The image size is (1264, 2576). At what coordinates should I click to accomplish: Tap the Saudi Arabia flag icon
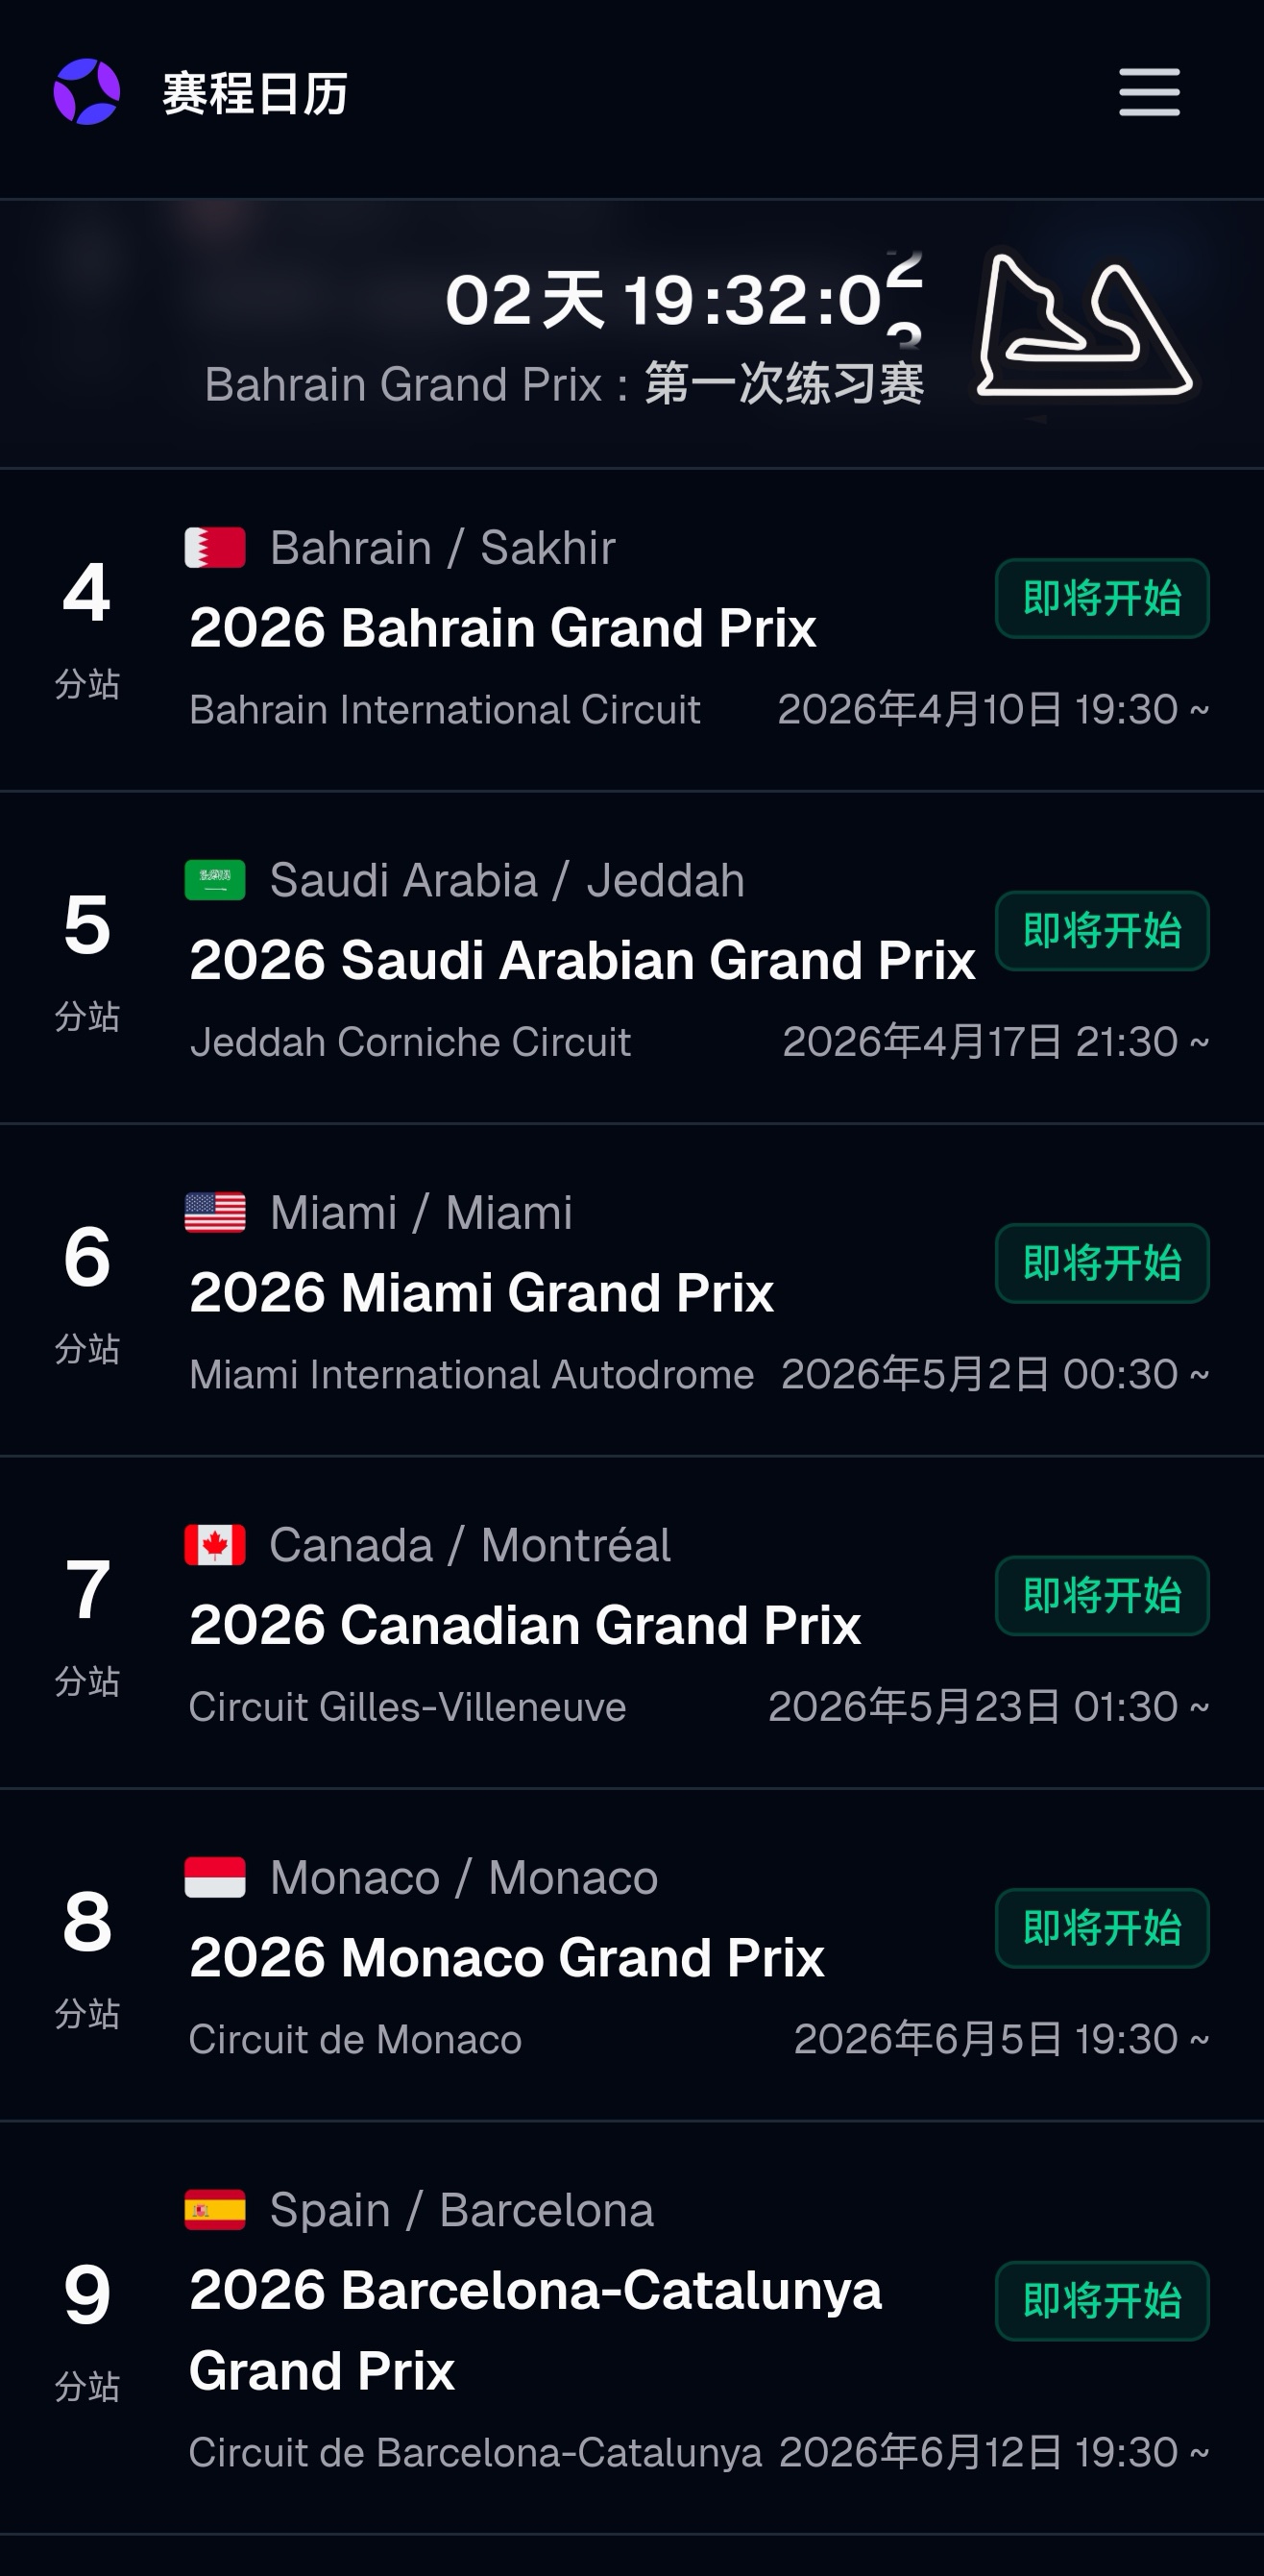pos(215,880)
